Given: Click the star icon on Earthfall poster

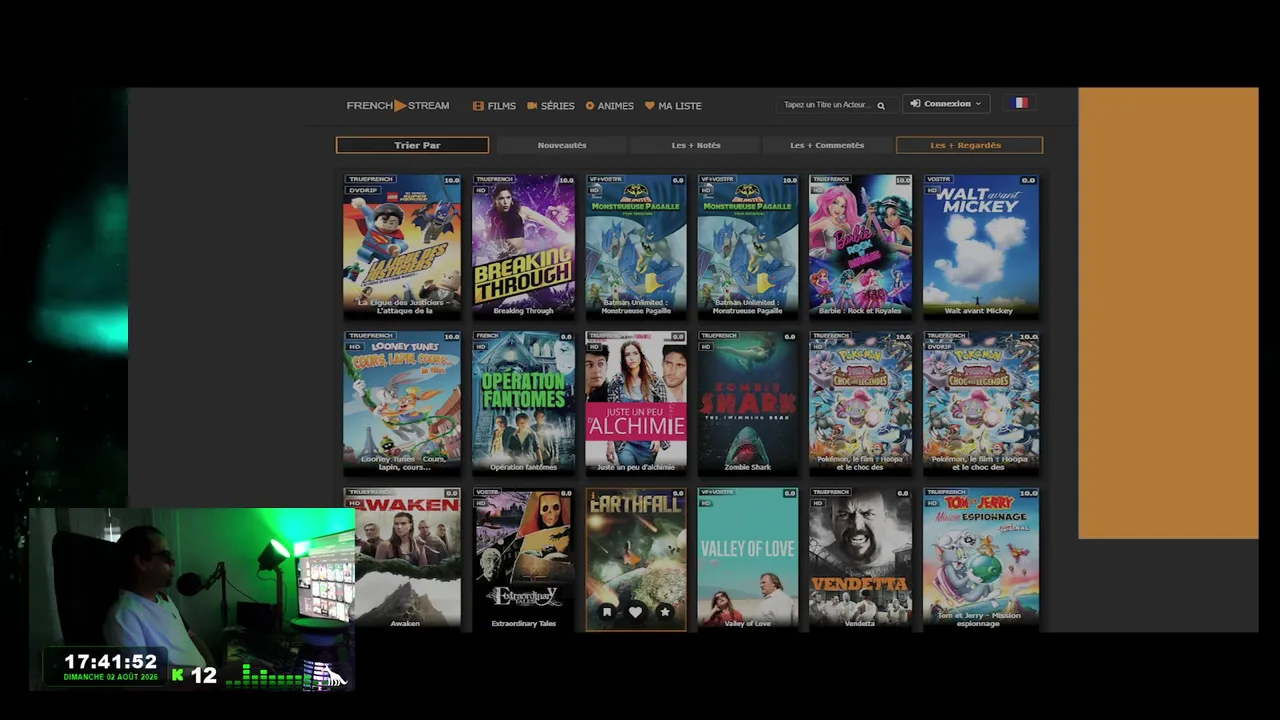Looking at the screenshot, I should [664, 612].
